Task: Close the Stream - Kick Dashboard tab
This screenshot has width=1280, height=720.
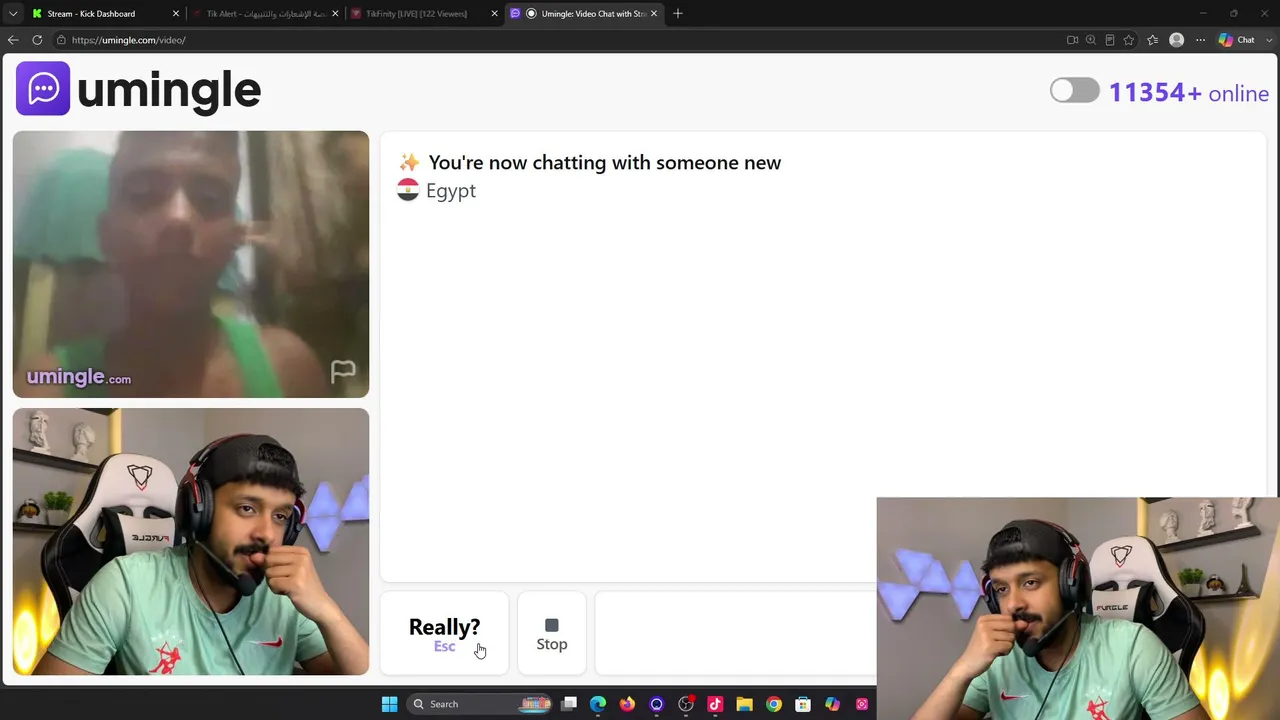Action: click(176, 14)
